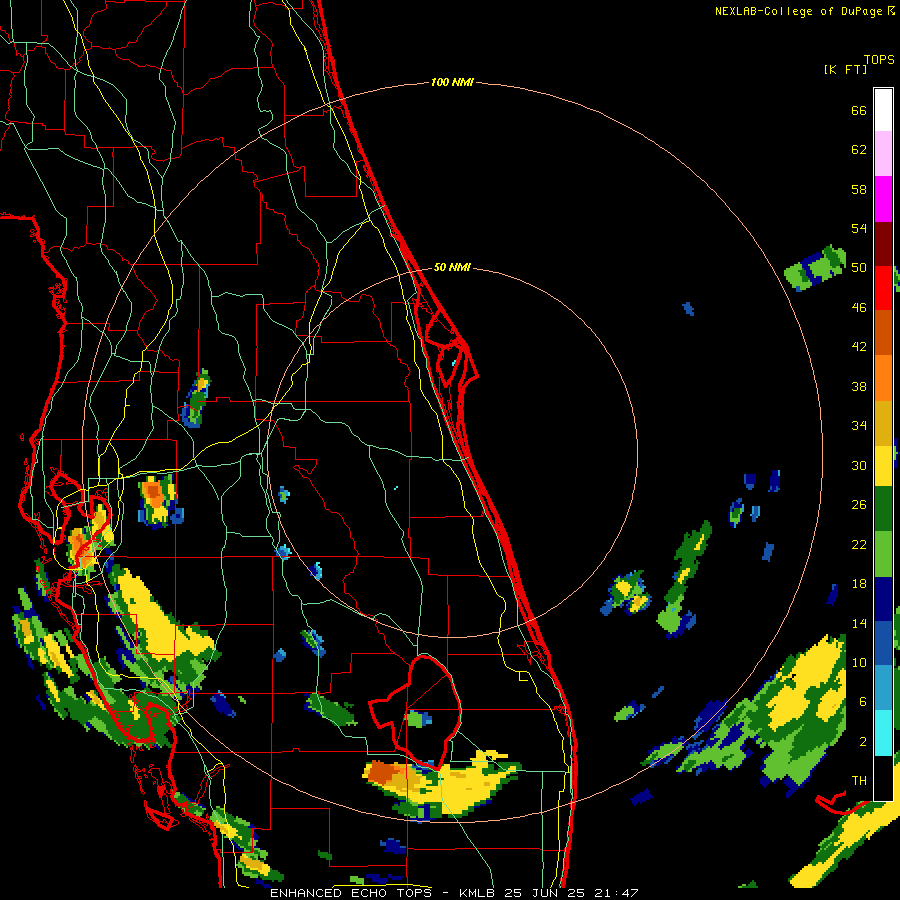Click the TOPS legend heading
900x900 pixels.
pos(879,60)
